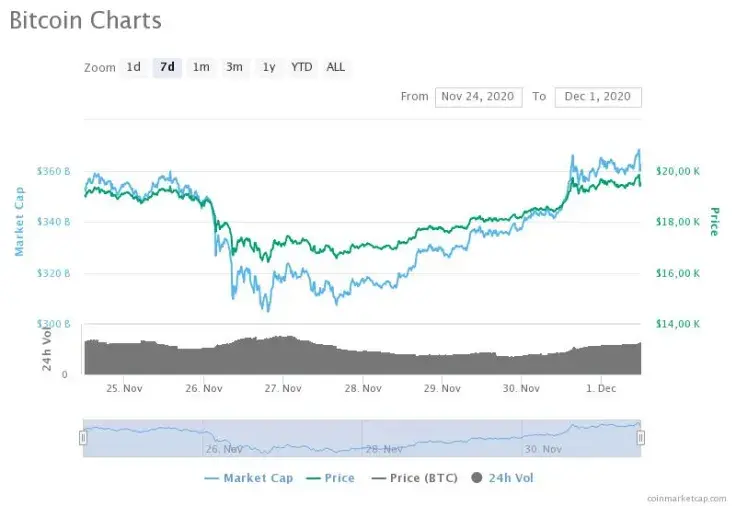Click the navigator timeline at 28. Nov

click(385, 450)
